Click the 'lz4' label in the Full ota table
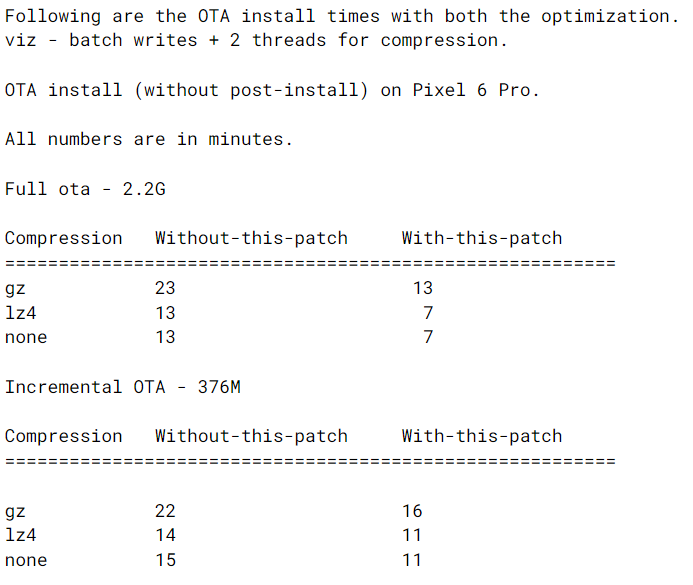 [x=20, y=313]
